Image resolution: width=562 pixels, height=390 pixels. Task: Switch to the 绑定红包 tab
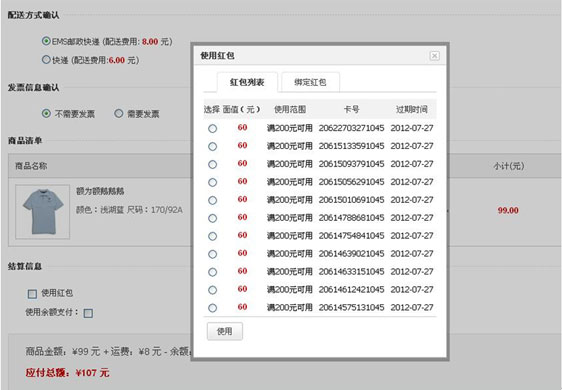[310, 82]
